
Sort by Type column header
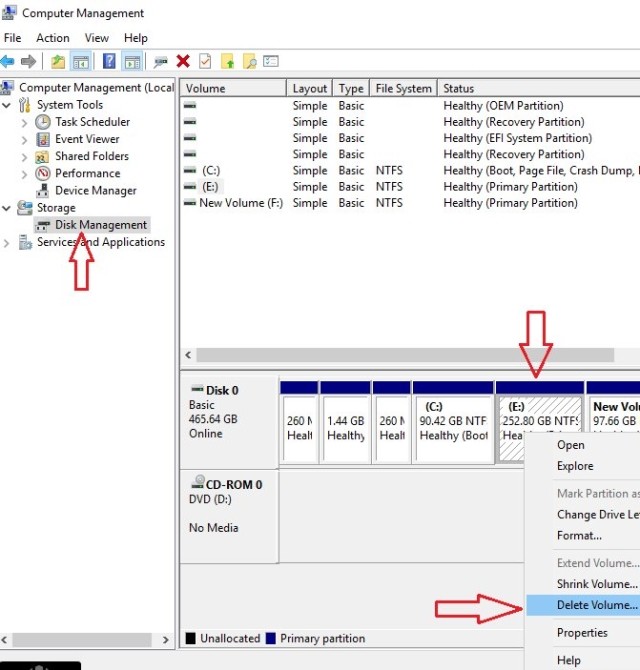[351, 88]
